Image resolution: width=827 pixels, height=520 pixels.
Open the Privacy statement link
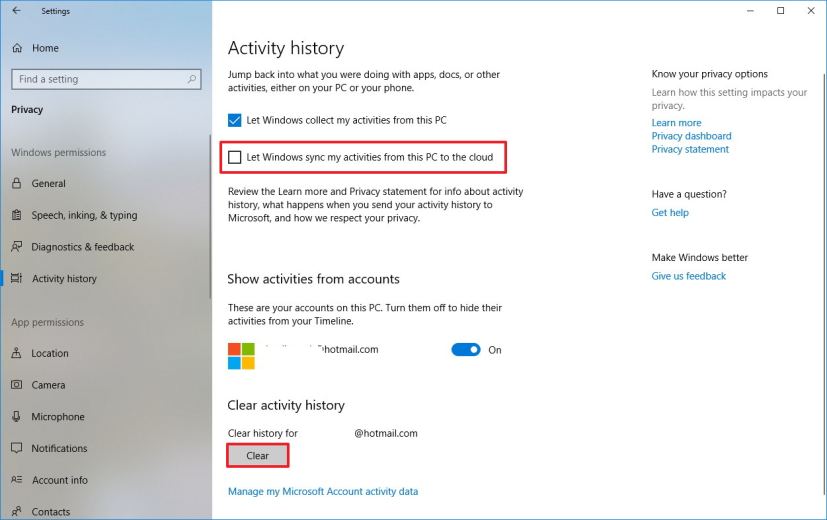[x=690, y=149]
